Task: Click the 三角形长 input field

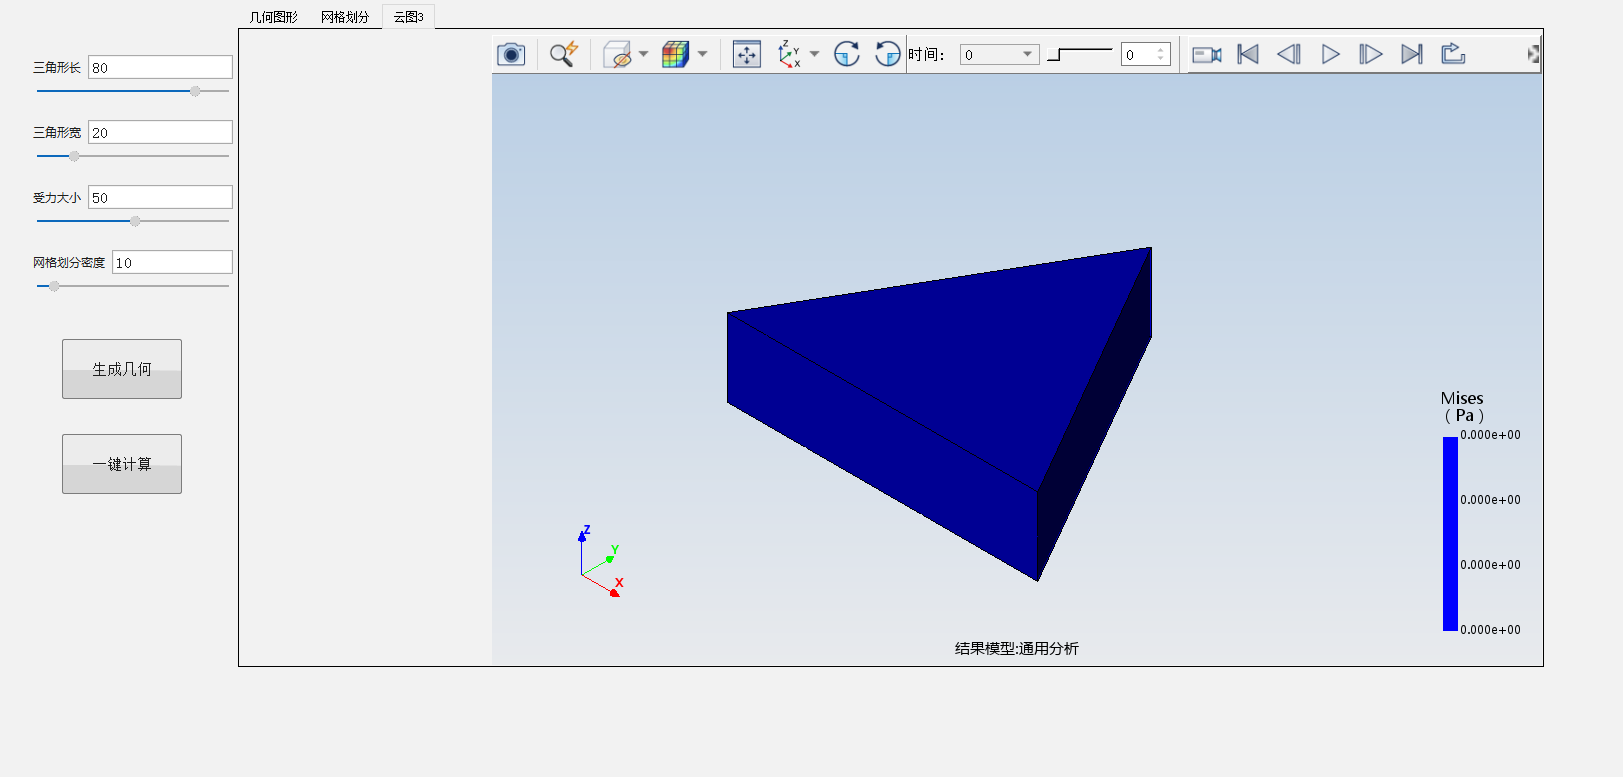Action: point(160,67)
